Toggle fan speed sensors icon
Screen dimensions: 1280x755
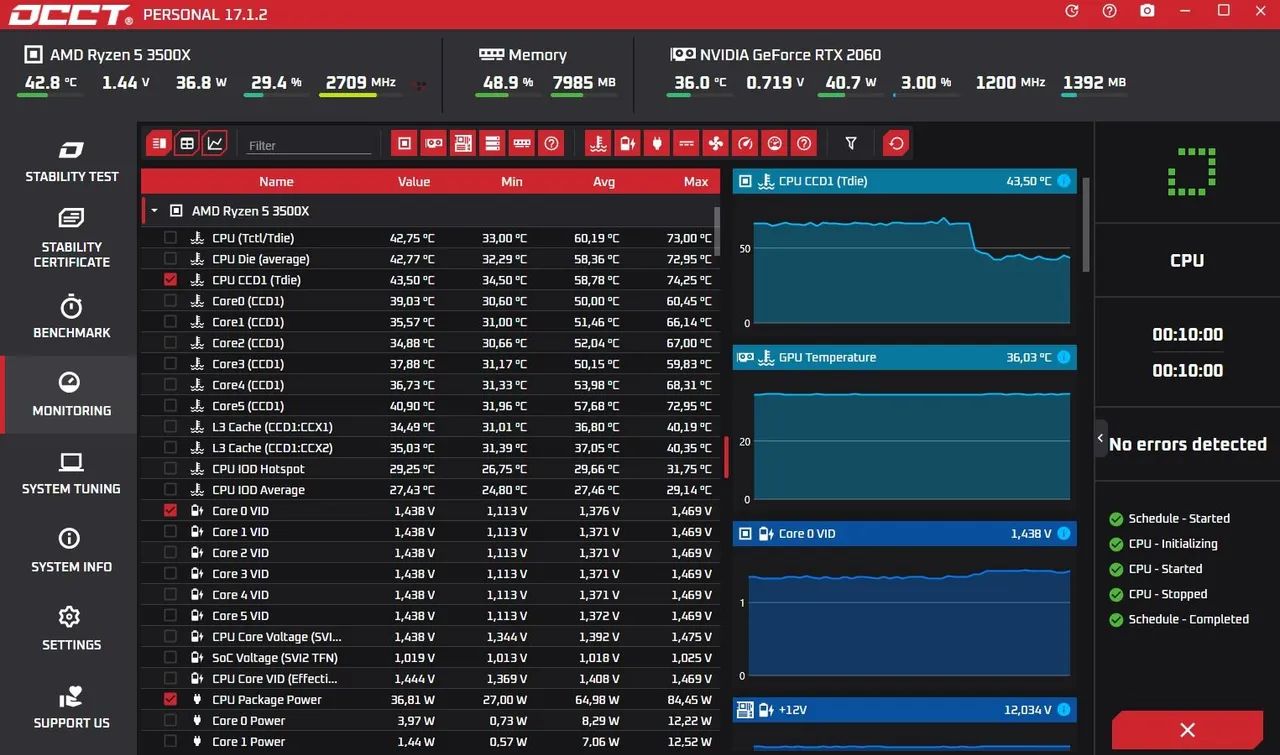click(716, 144)
